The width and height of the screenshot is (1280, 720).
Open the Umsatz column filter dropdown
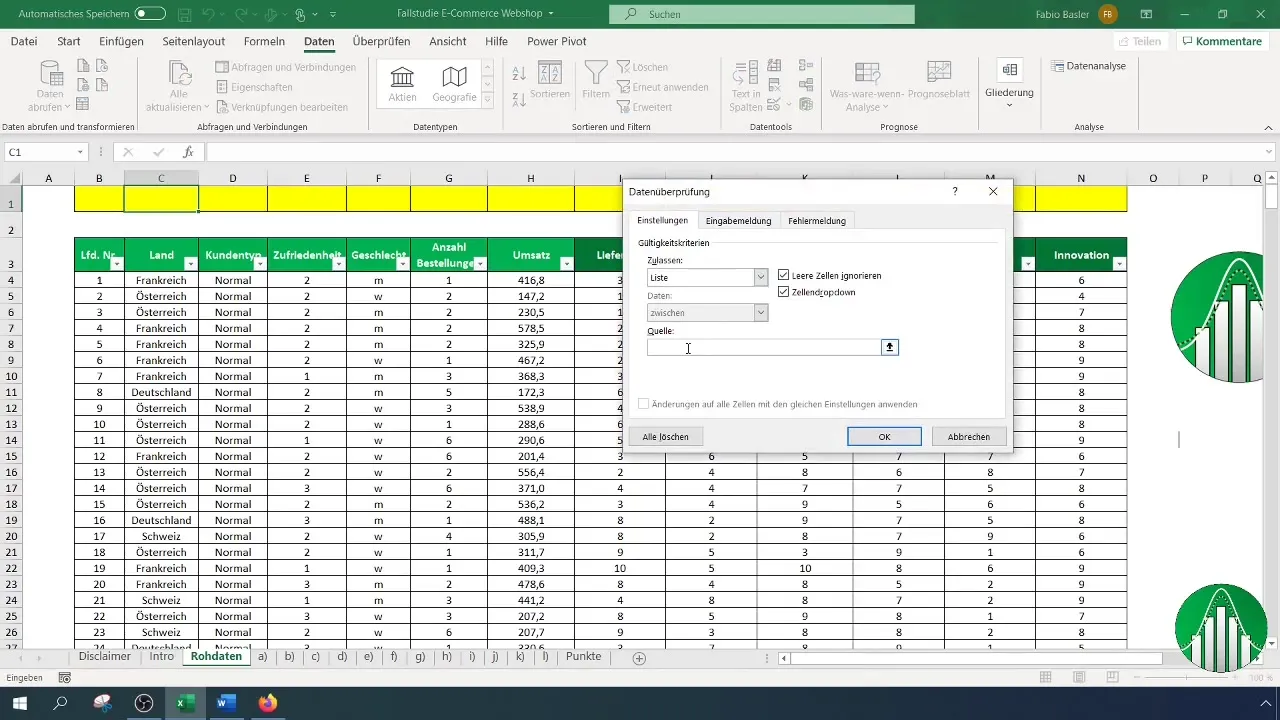[x=567, y=264]
